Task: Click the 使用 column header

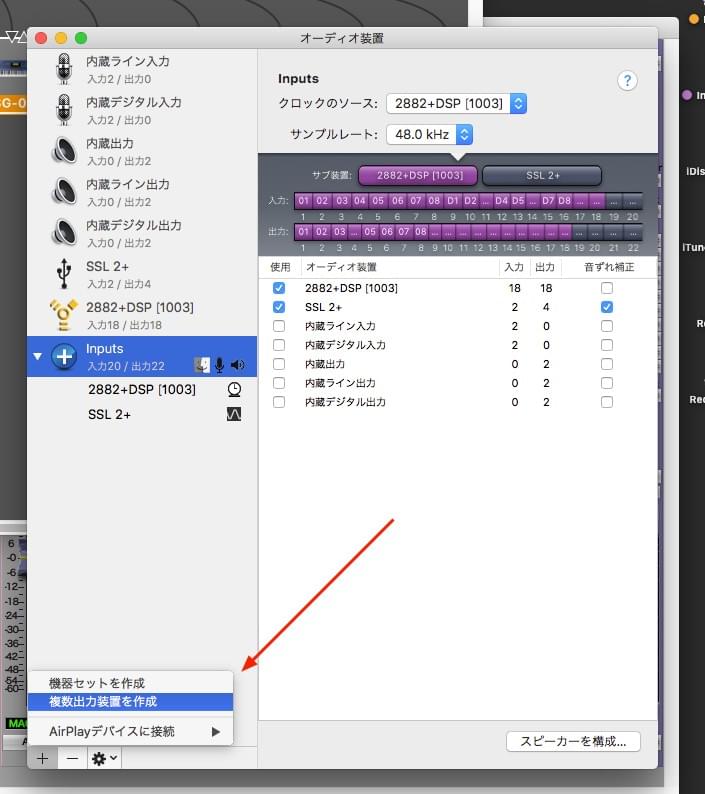Action: [280, 267]
